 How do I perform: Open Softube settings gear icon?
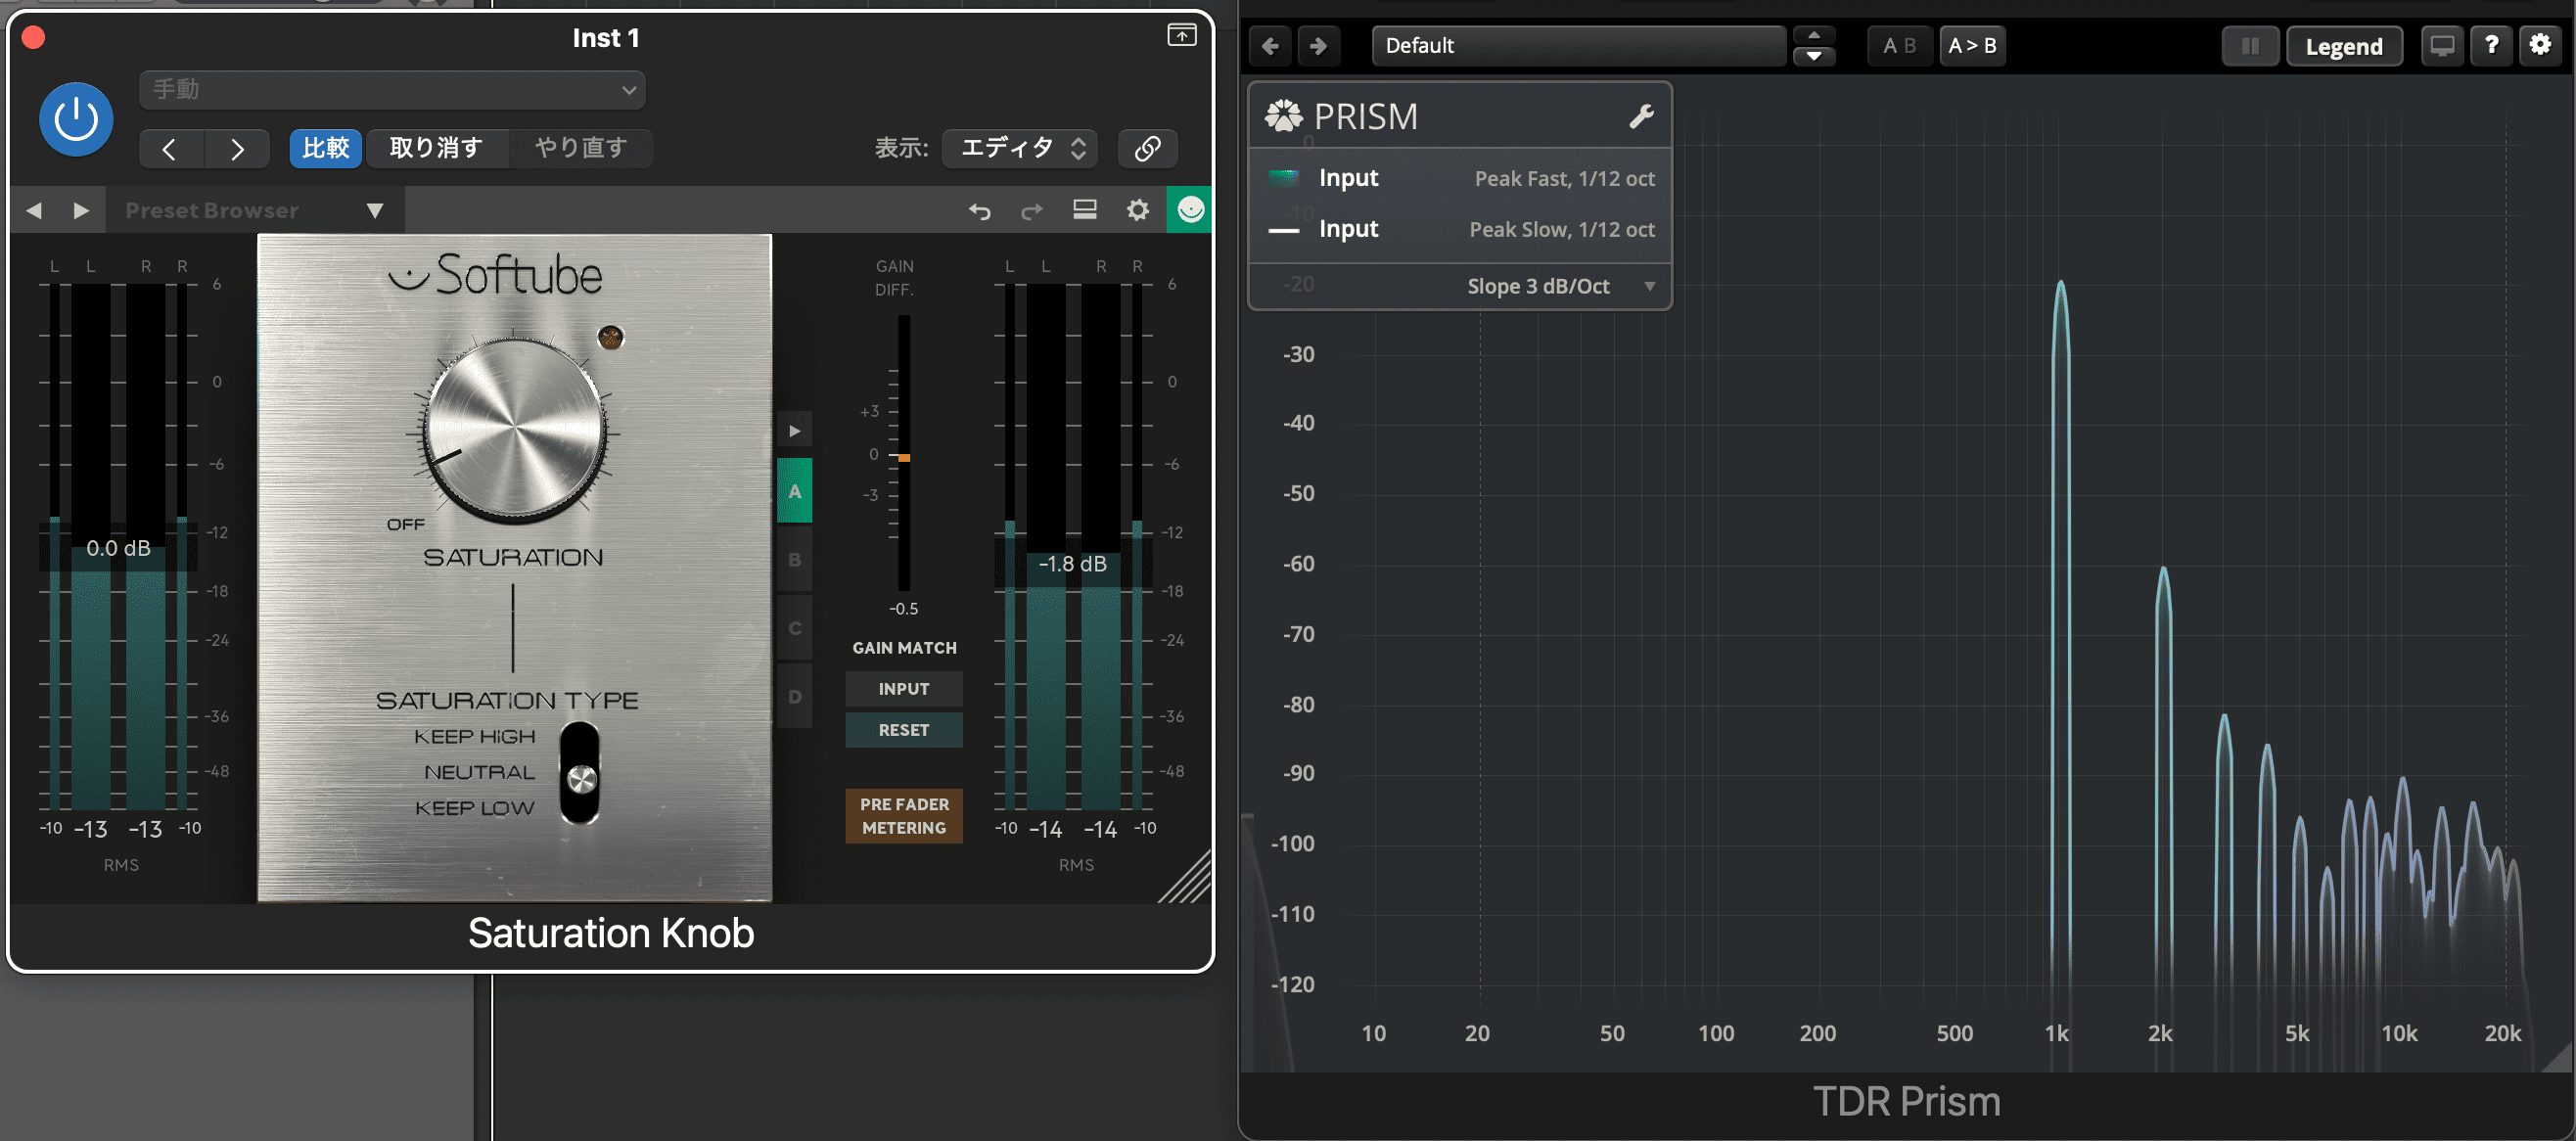[x=1137, y=210]
